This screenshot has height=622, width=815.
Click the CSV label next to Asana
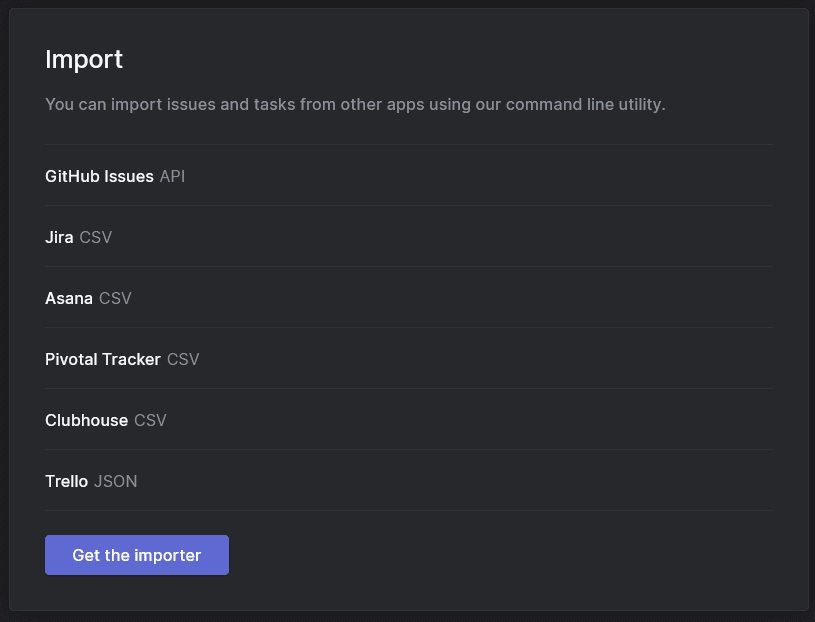(x=115, y=298)
